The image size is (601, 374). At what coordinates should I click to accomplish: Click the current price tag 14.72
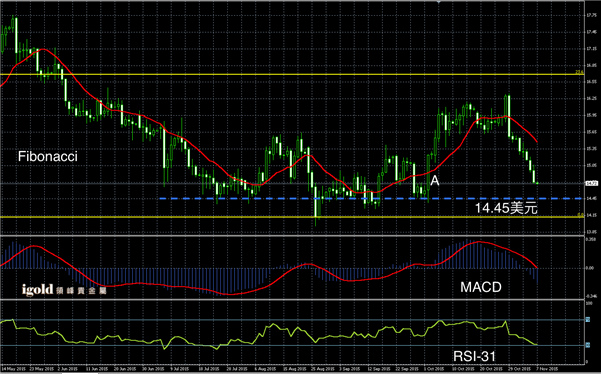(x=591, y=184)
